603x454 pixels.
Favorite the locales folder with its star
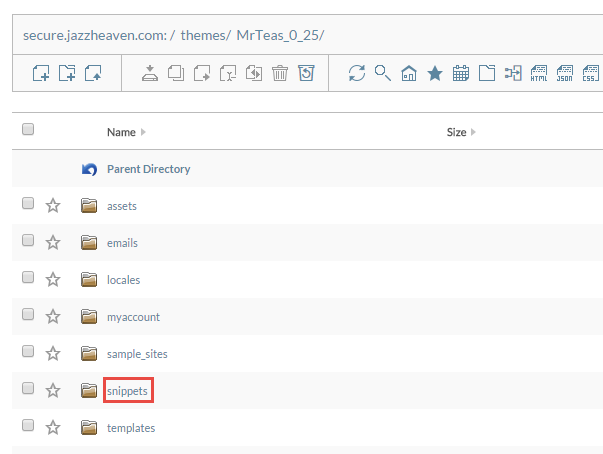tap(53, 279)
